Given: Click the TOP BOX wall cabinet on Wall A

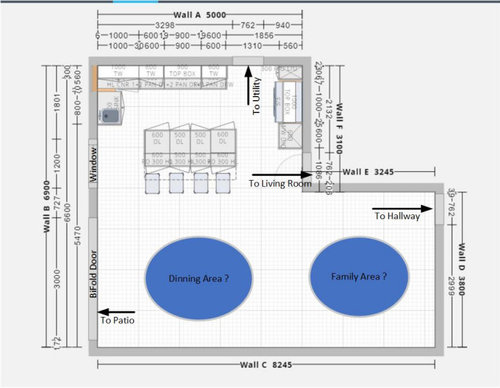Looking at the screenshot, I should [x=182, y=72].
